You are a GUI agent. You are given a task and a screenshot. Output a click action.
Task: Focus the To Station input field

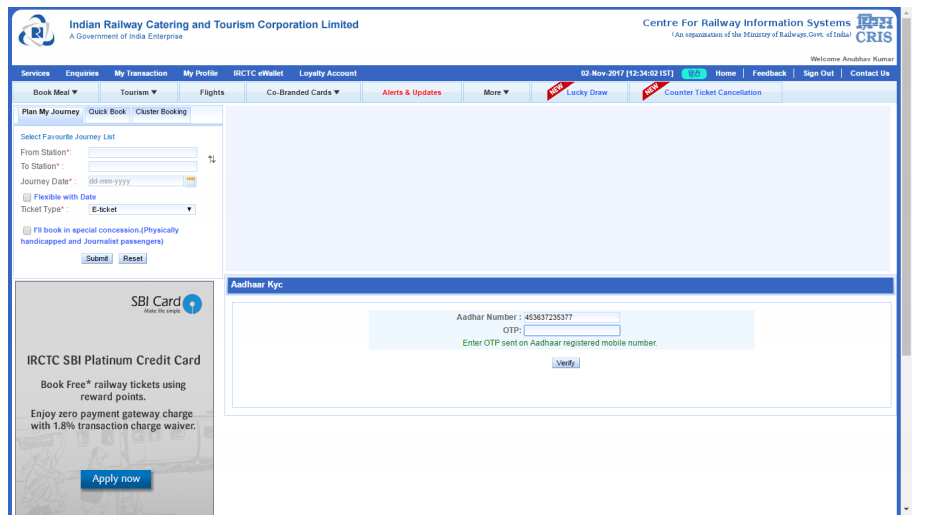[143, 166]
